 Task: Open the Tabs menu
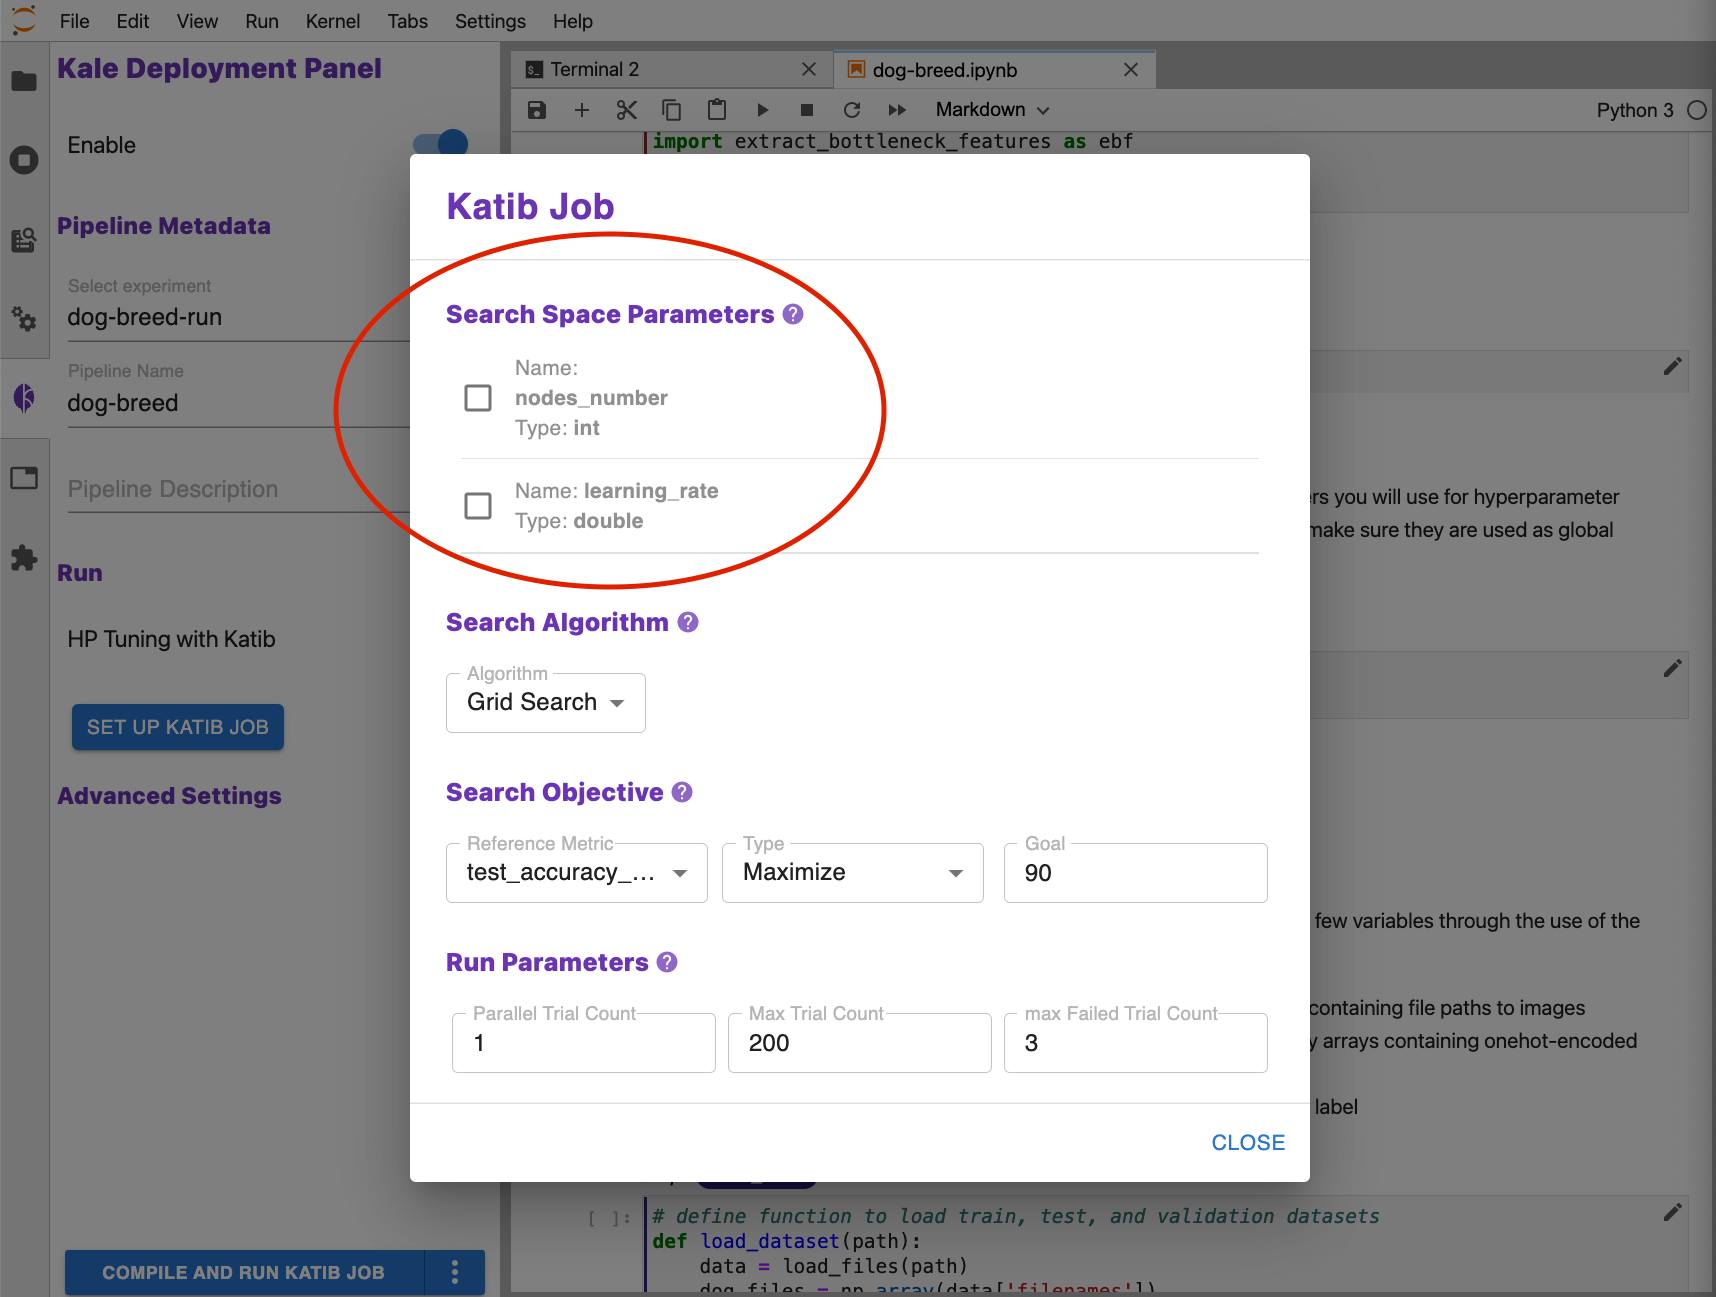408,21
